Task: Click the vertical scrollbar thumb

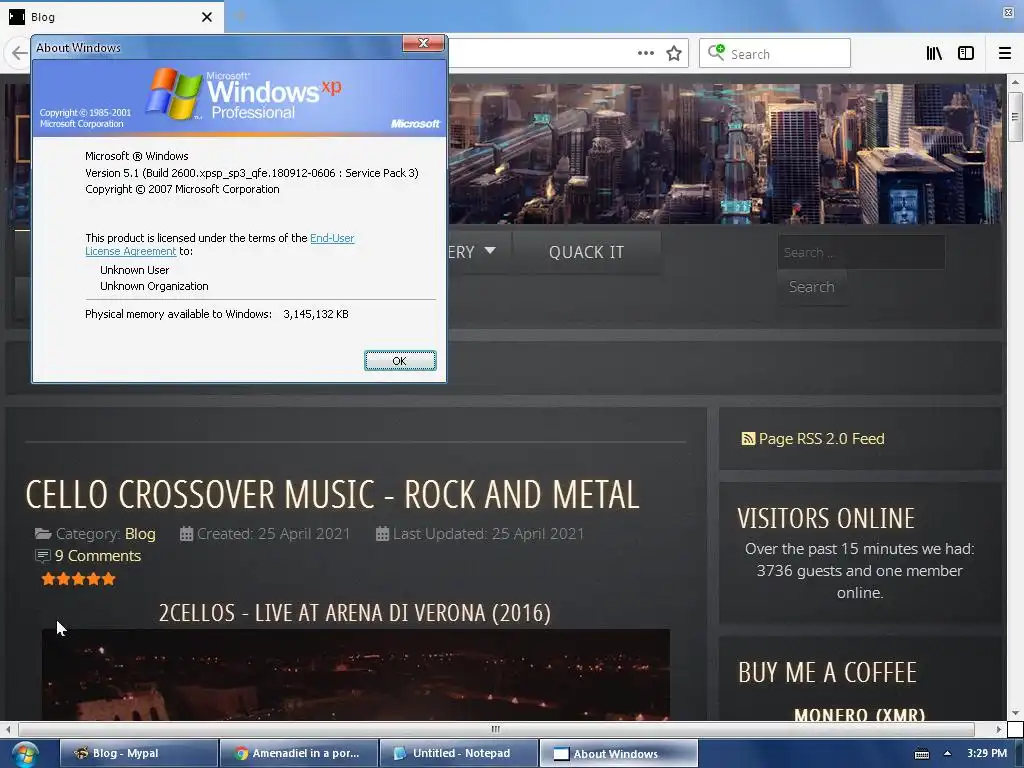Action: [1015, 117]
